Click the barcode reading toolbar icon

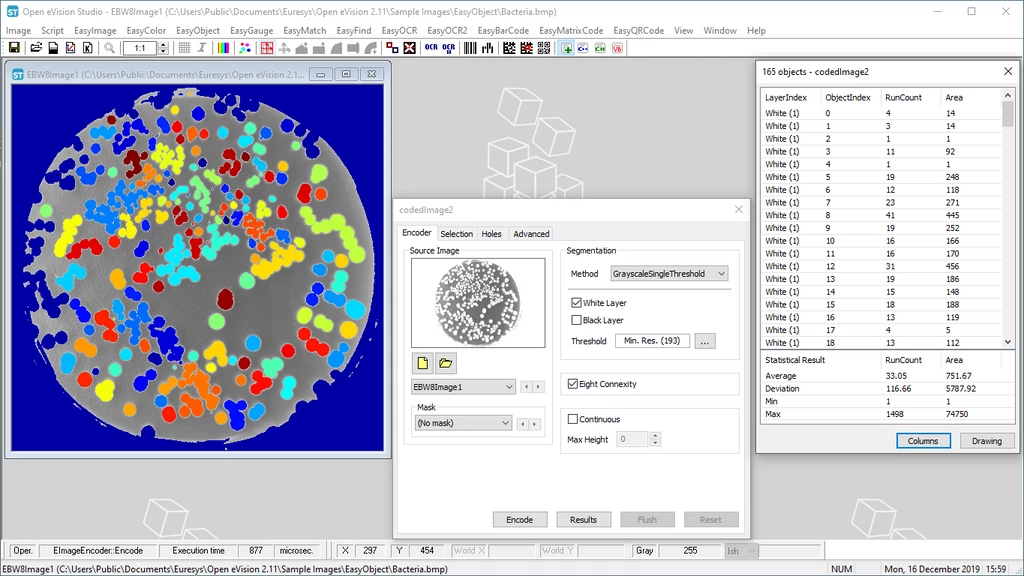tap(471, 48)
